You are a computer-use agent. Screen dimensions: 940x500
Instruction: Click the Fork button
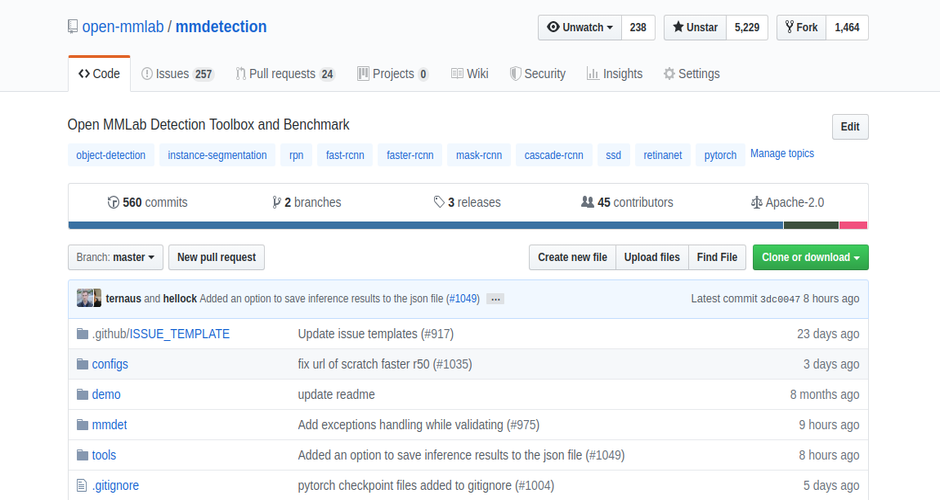(802, 28)
